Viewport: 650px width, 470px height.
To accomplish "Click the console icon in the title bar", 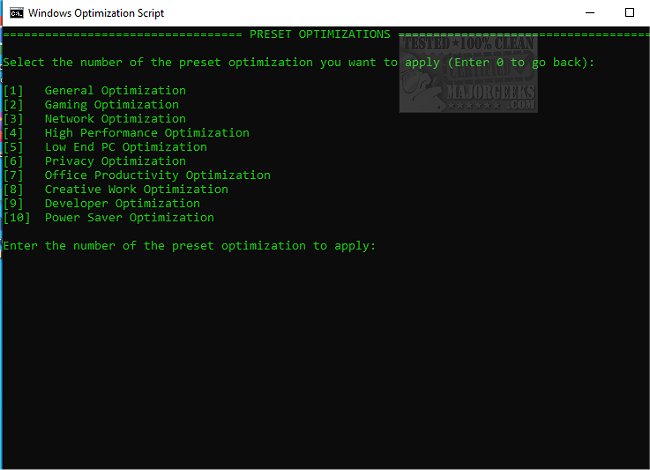I will point(17,13).
